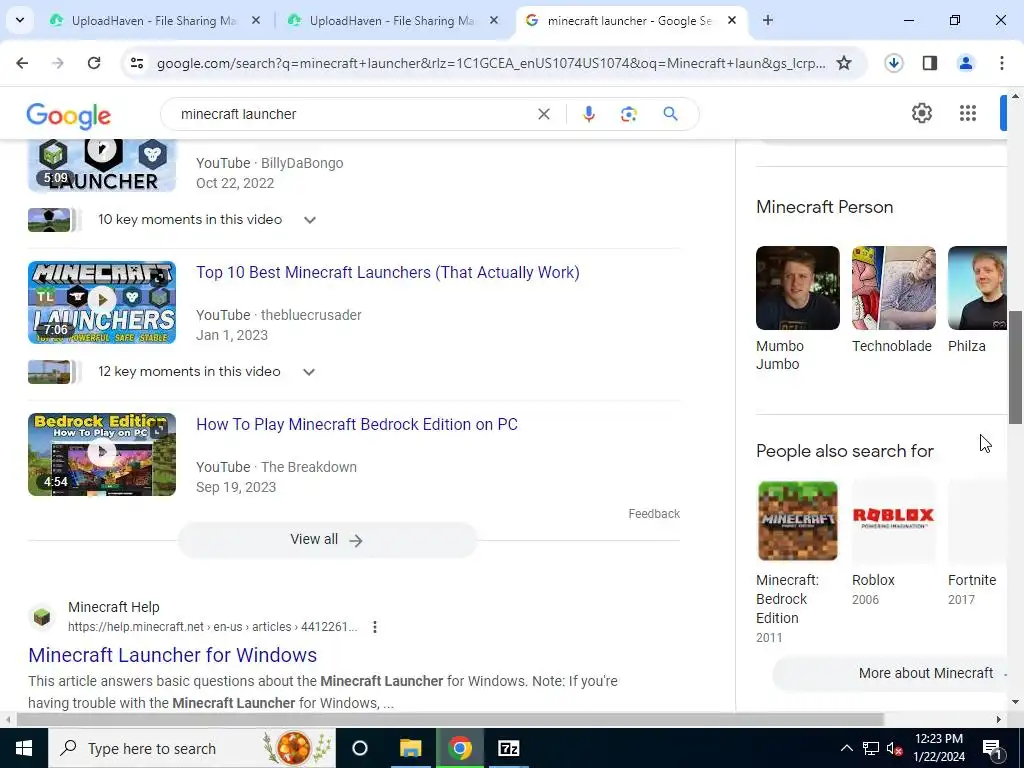Open a new browser tab
This screenshot has width=1024, height=768.
coord(768,20)
